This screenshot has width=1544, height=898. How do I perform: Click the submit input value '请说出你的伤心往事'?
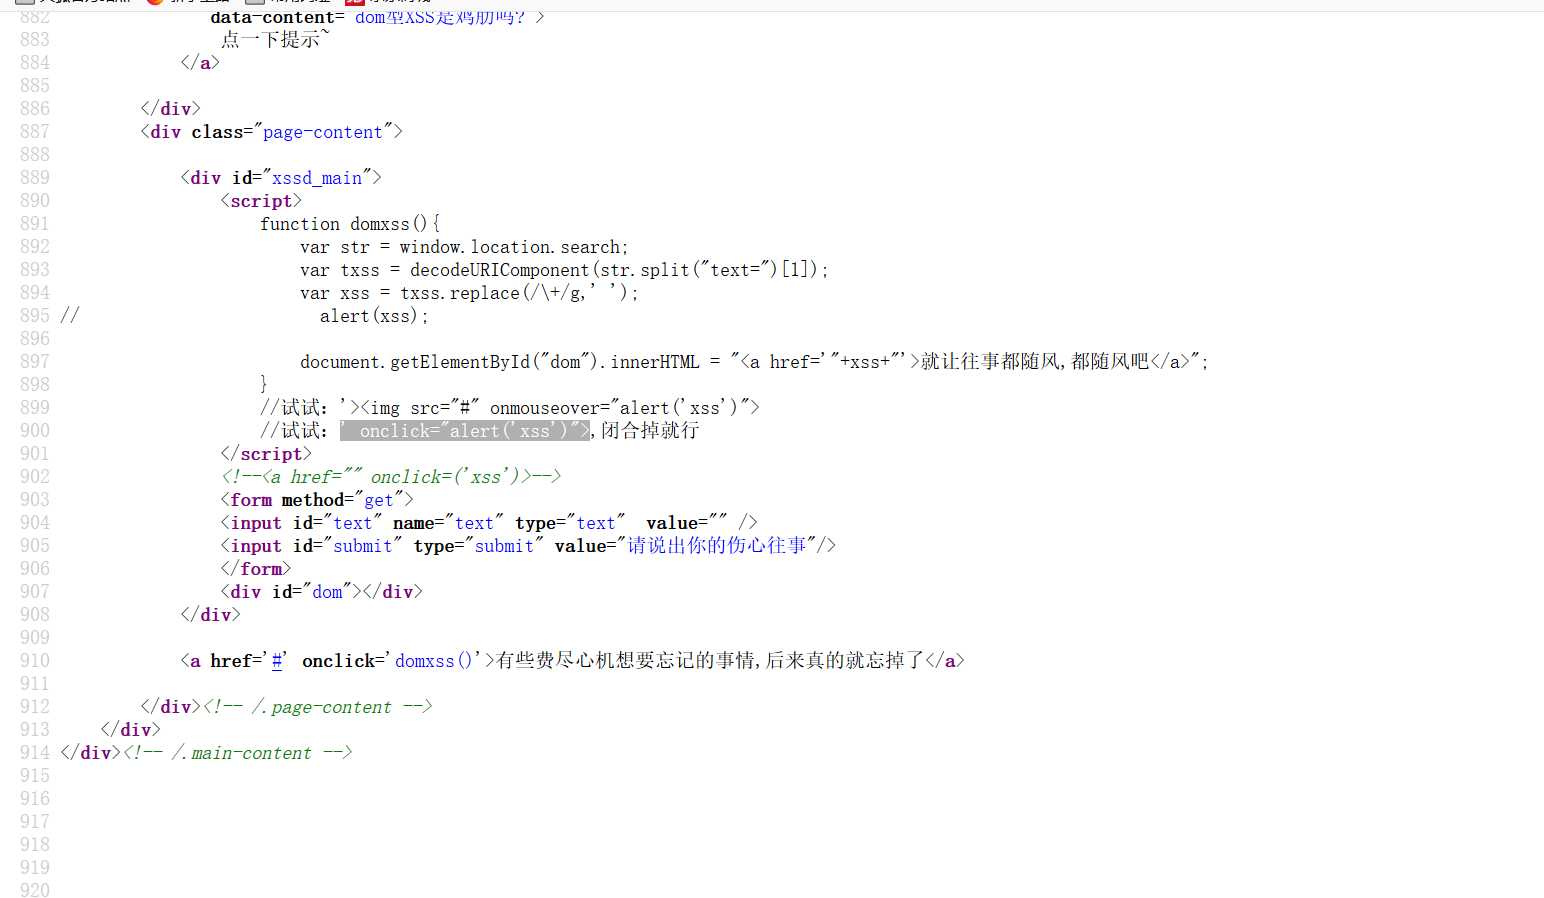[x=716, y=546]
